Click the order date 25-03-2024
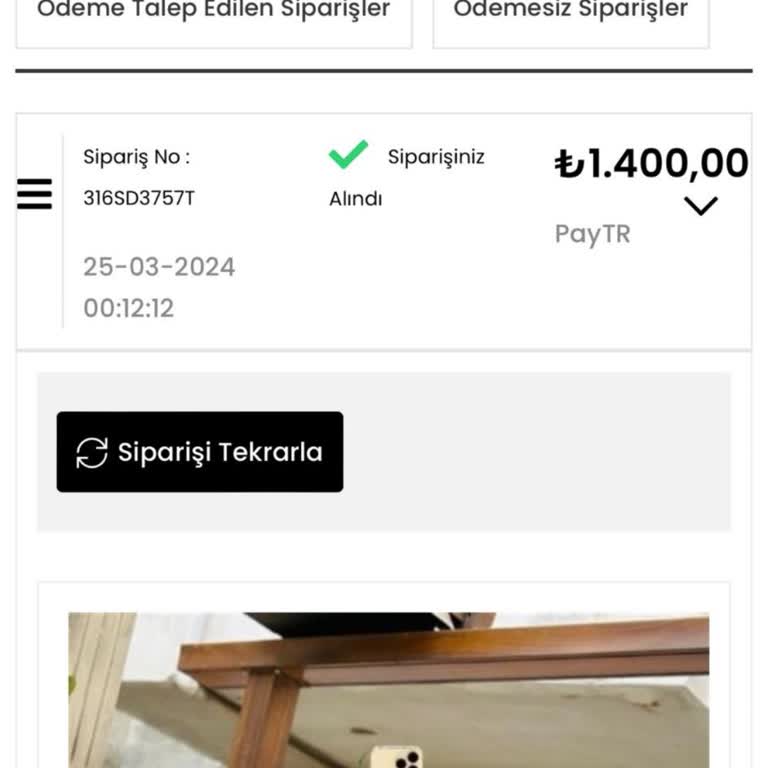768x768 pixels. click(x=159, y=267)
